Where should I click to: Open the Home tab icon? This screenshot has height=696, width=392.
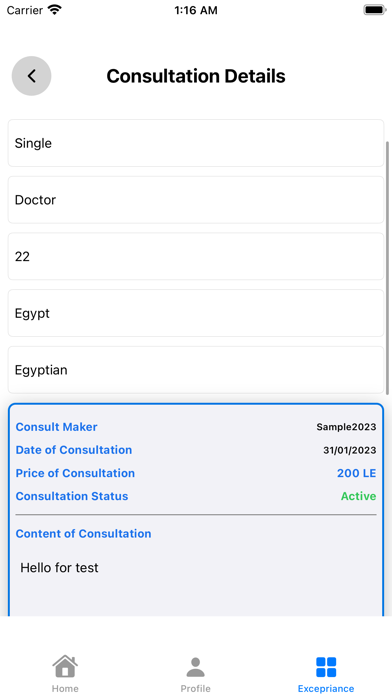pos(65,666)
